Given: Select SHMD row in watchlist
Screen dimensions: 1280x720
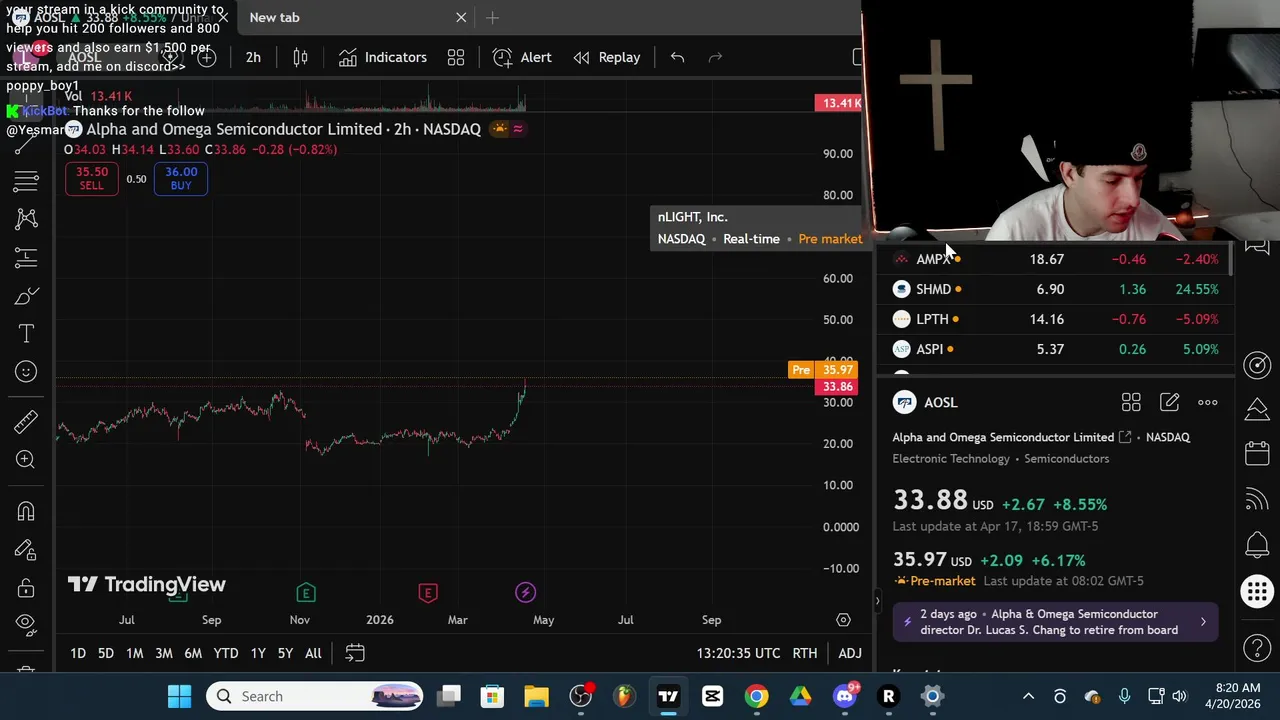Looking at the screenshot, I should click(1055, 289).
